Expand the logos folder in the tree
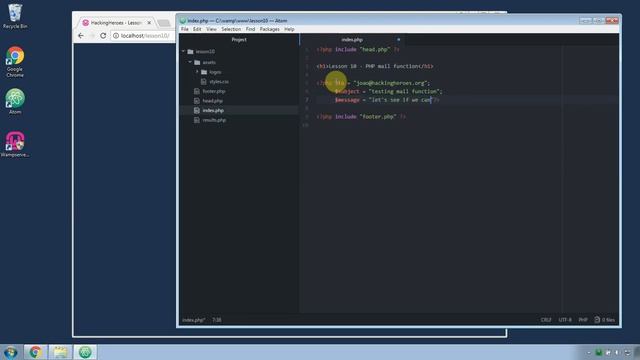This screenshot has height=360, width=640. pyautogui.click(x=197, y=72)
